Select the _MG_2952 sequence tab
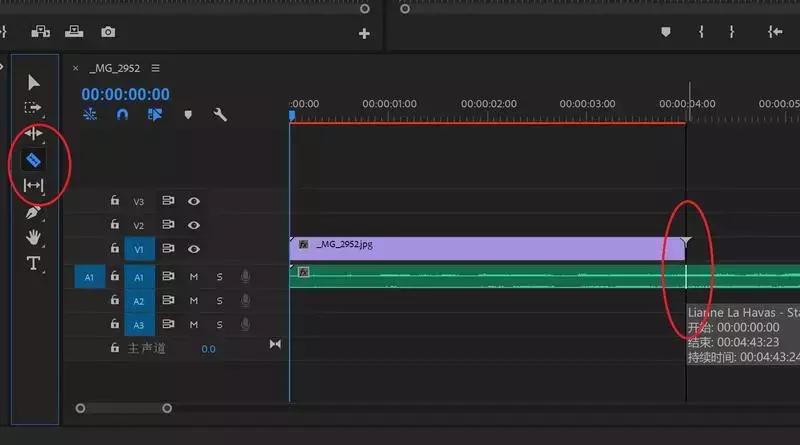This screenshot has height=445, width=800. coord(116,68)
